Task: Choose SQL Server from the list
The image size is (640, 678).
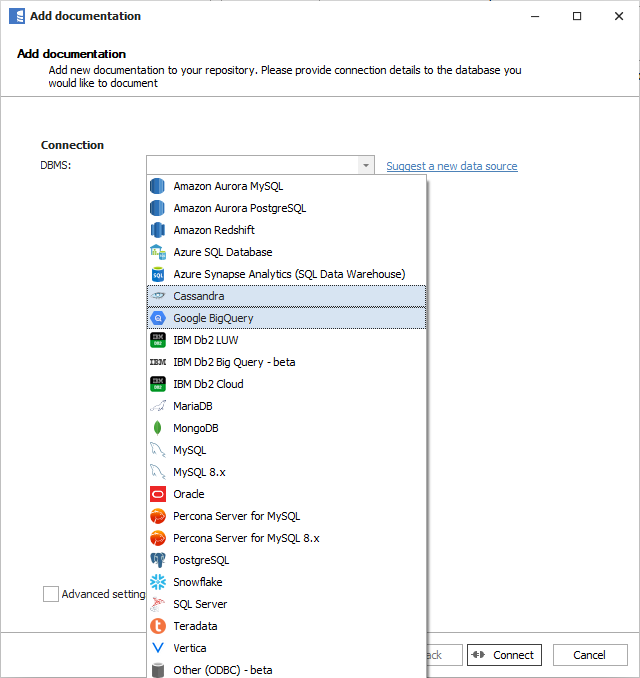Action: point(200,604)
